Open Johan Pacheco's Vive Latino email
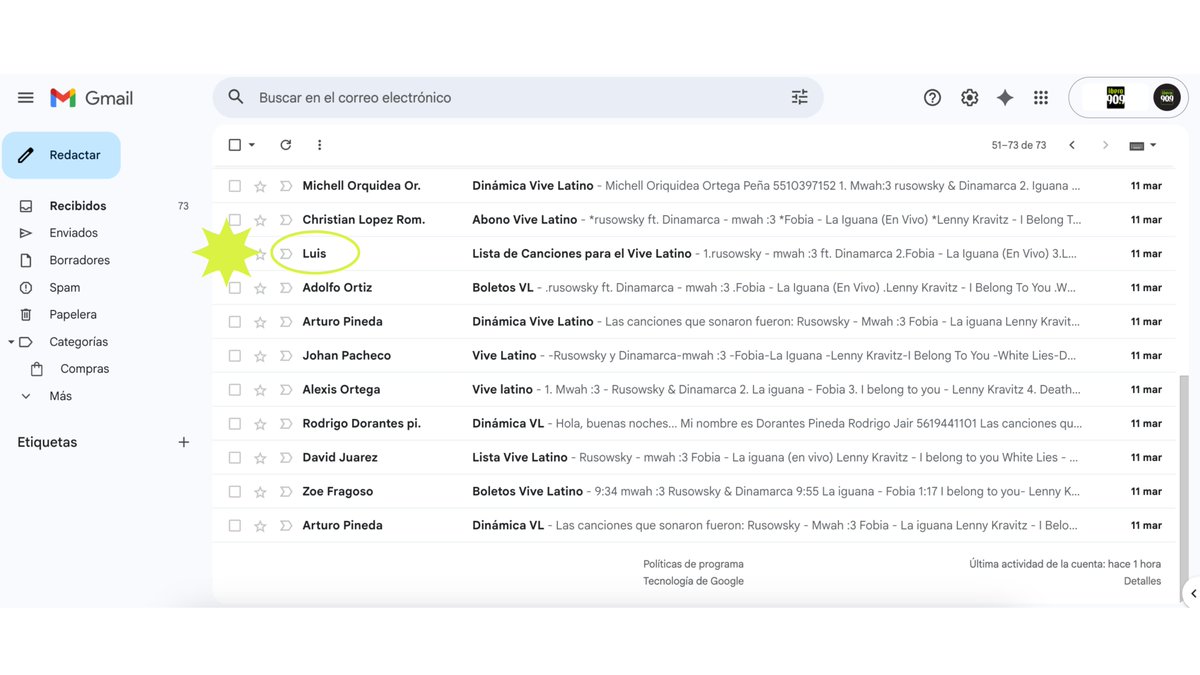 pos(694,356)
